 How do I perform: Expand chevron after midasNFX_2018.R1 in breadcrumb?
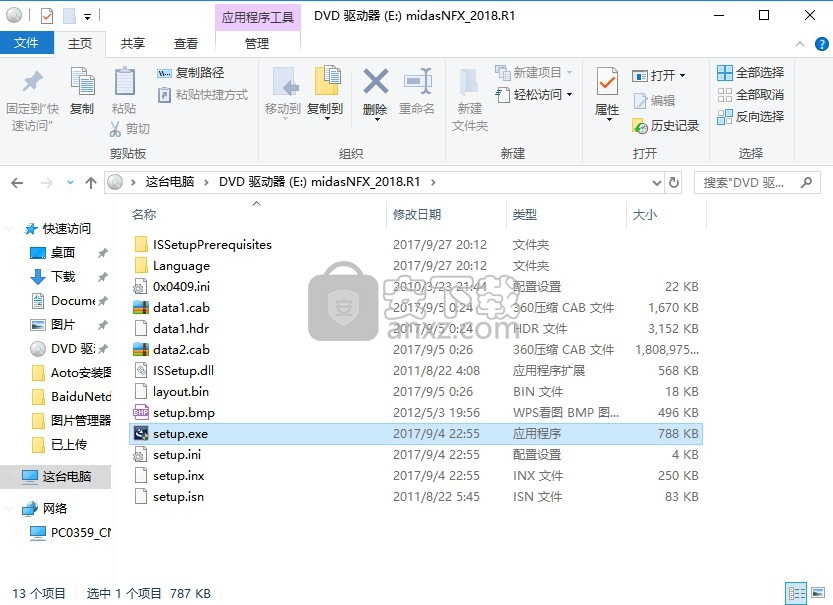click(433, 182)
